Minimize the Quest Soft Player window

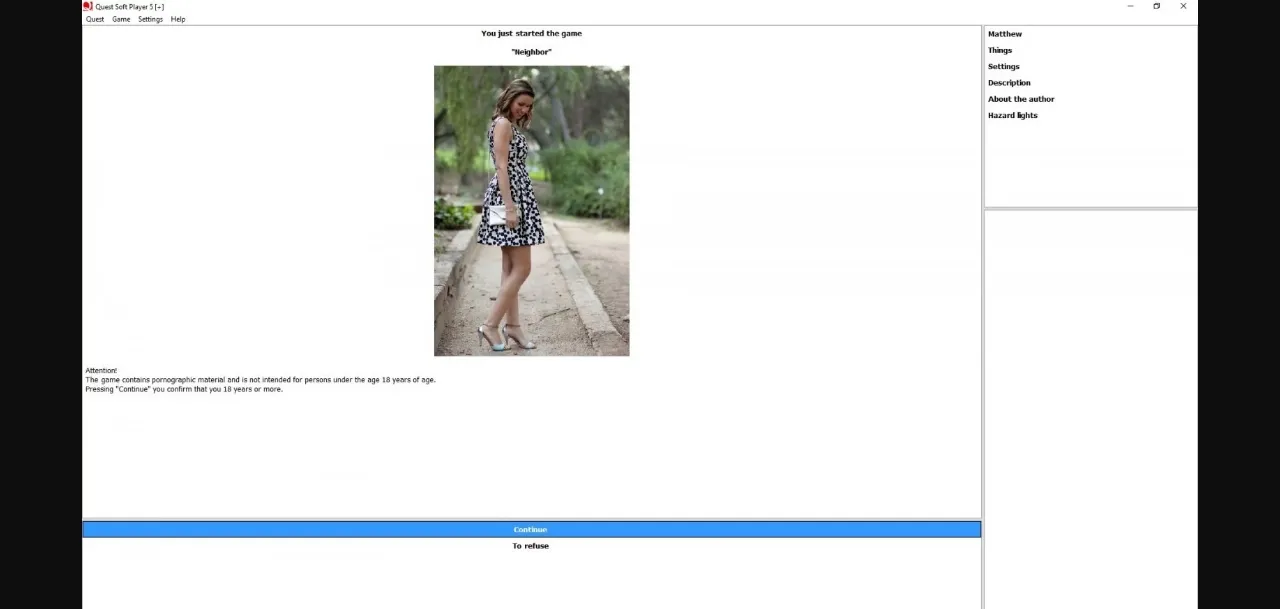[x=1130, y=6]
